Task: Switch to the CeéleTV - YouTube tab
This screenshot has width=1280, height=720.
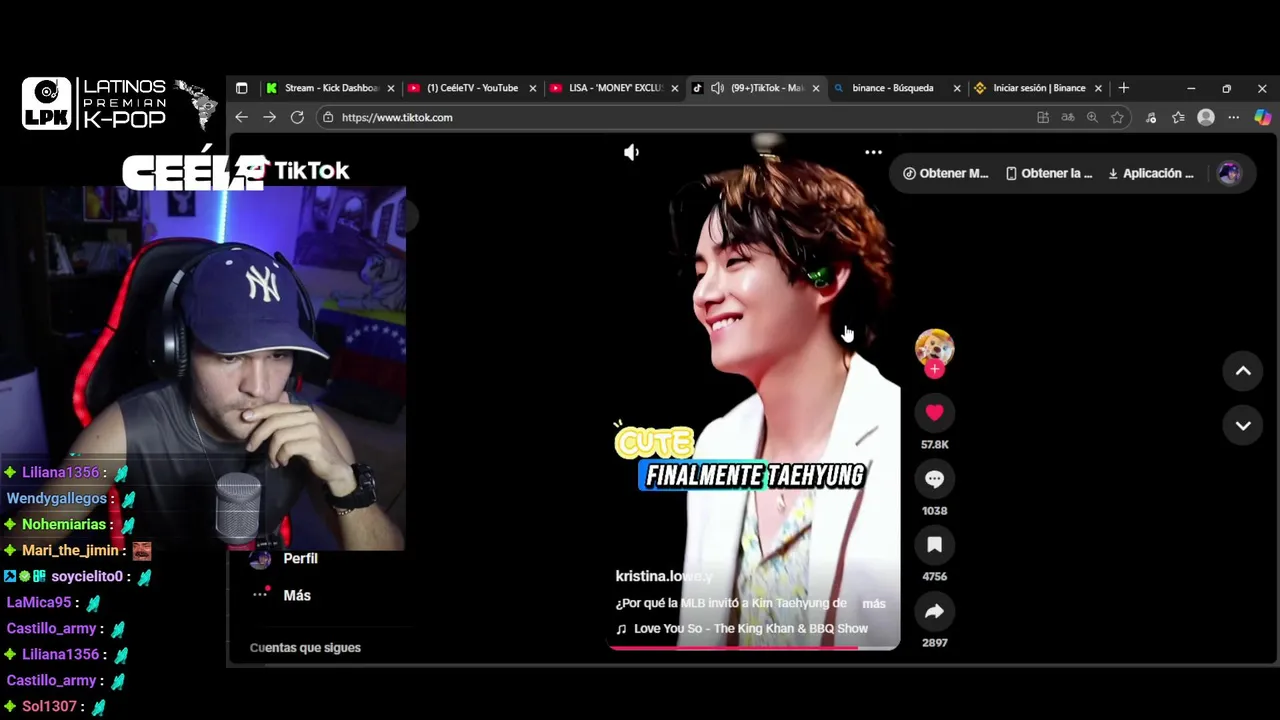Action: click(x=472, y=88)
